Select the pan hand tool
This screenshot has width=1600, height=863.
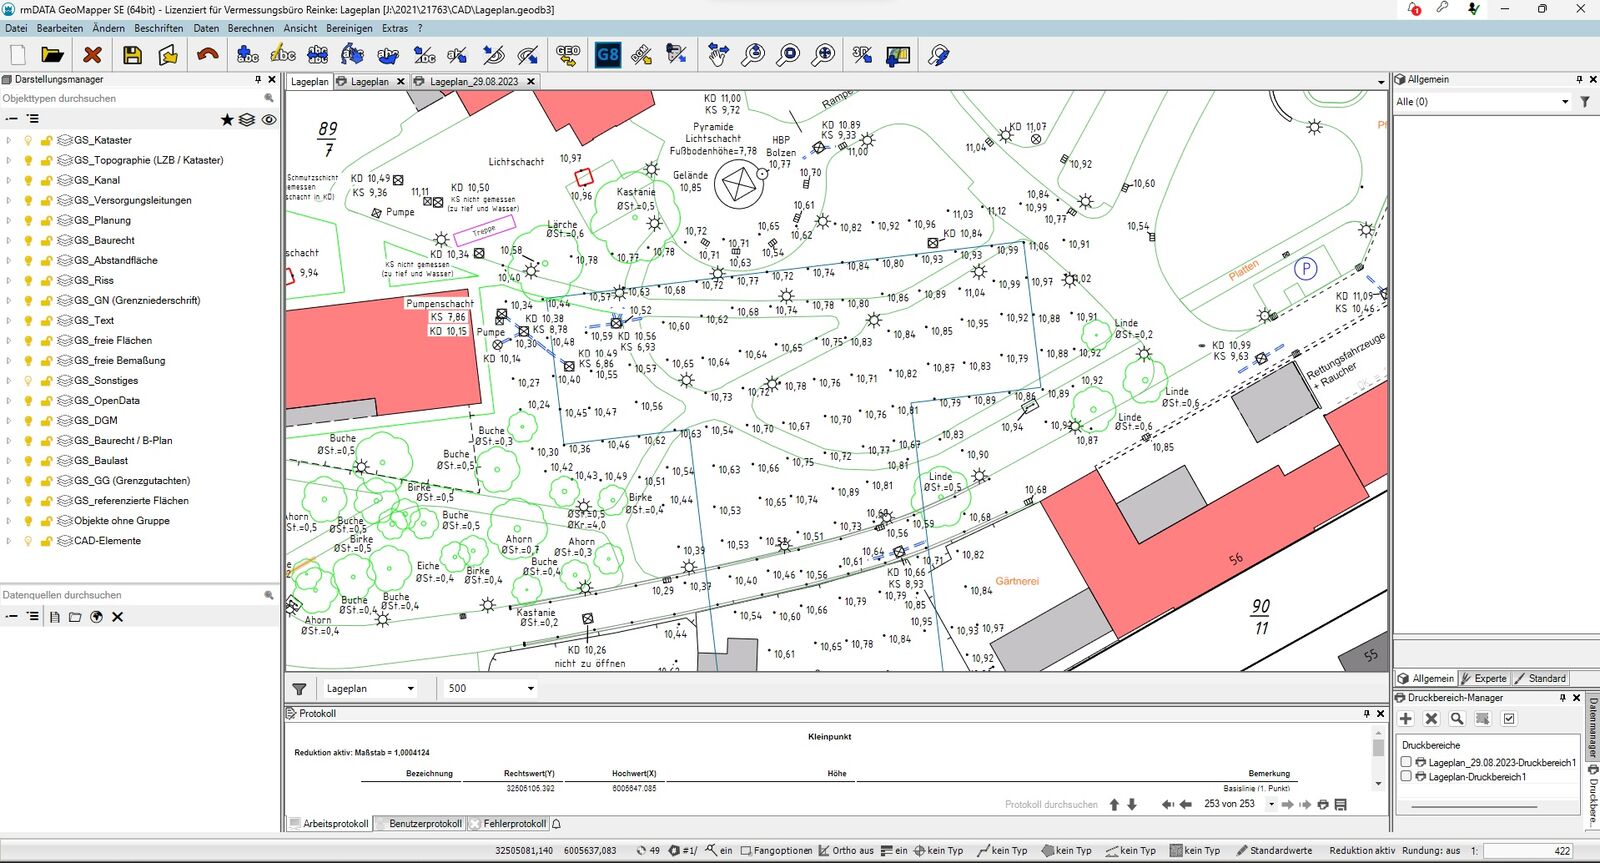pos(717,56)
